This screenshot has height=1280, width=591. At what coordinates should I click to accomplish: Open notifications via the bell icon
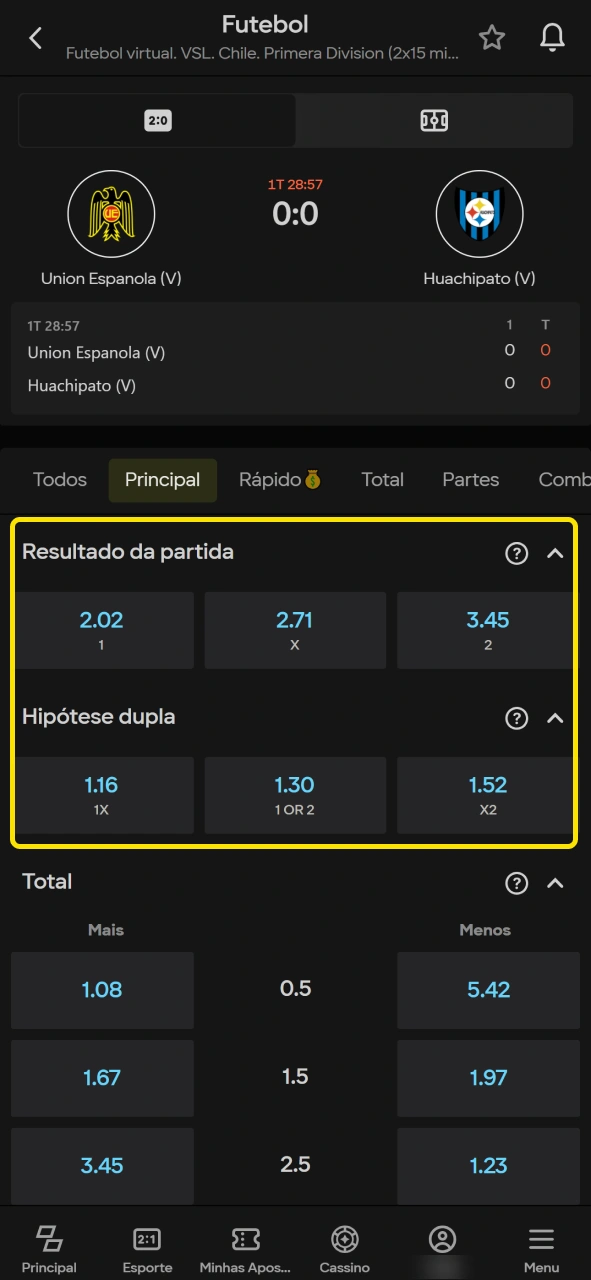tap(552, 38)
